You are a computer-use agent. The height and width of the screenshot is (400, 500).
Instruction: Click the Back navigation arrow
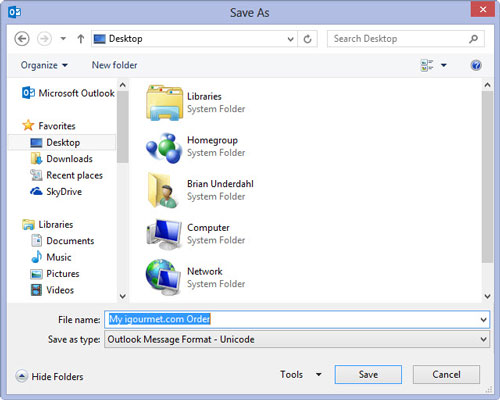22,39
